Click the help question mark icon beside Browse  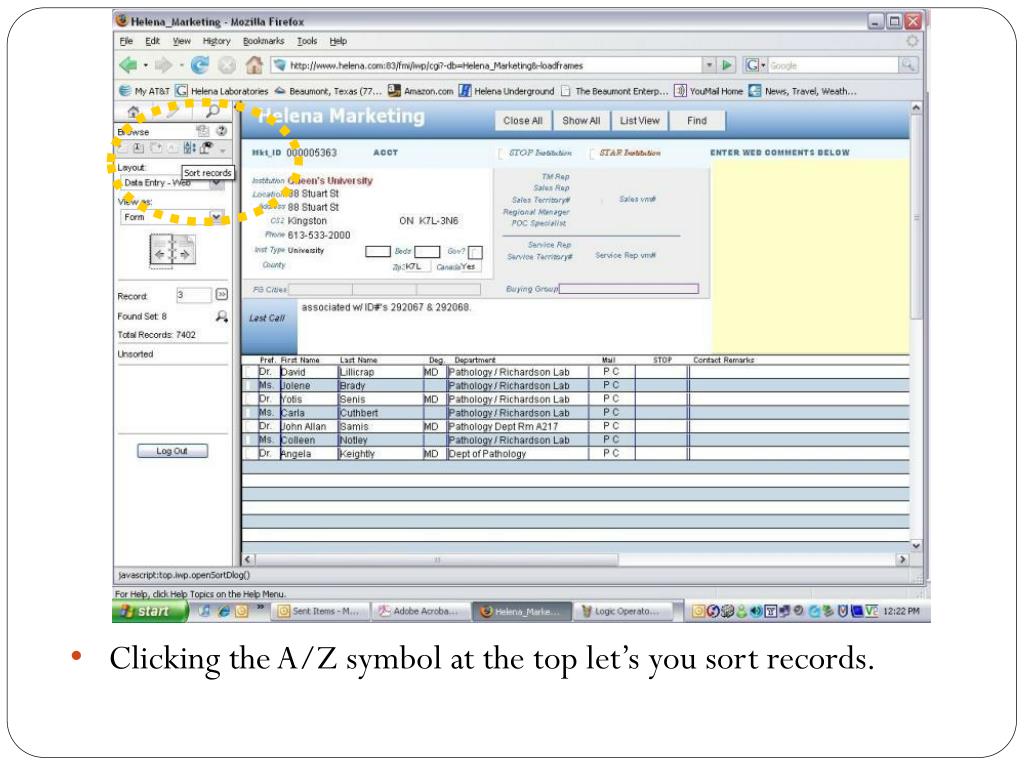coord(221,131)
